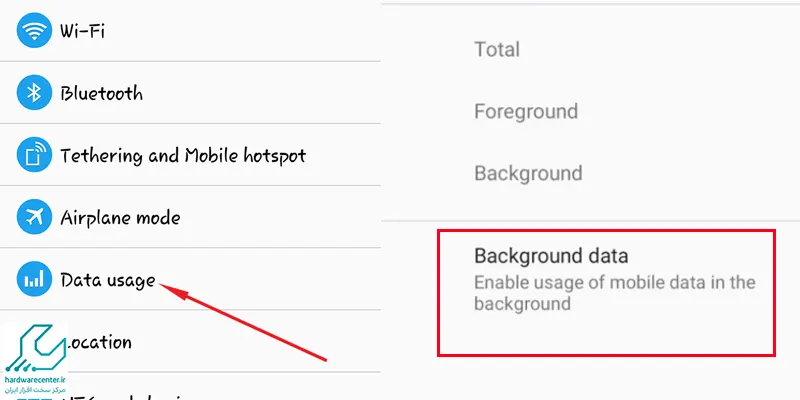Select the Background usage row

(527, 173)
